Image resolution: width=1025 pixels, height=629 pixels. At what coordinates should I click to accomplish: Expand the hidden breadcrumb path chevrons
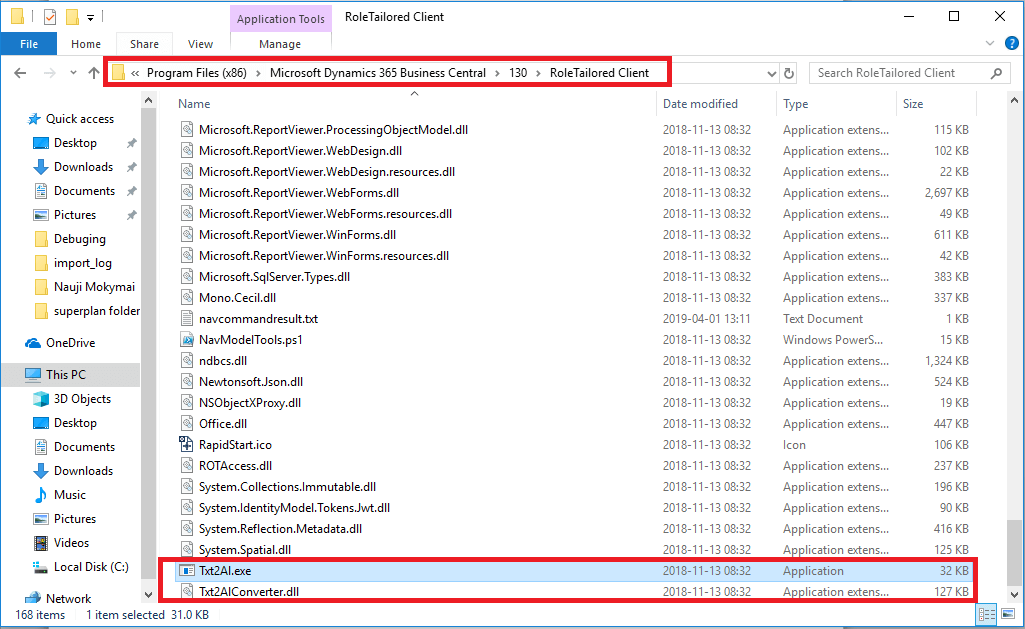click(135, 73)
